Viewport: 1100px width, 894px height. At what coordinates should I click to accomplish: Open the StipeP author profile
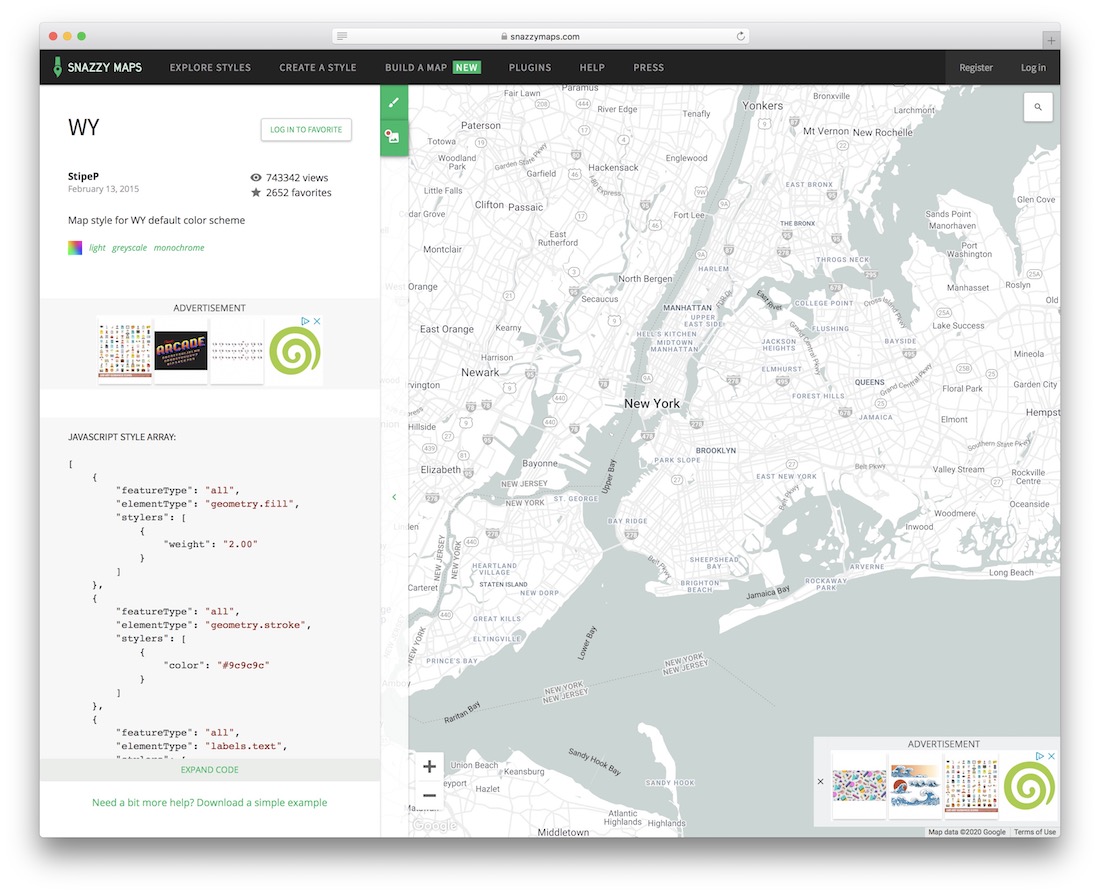point(83,176)
